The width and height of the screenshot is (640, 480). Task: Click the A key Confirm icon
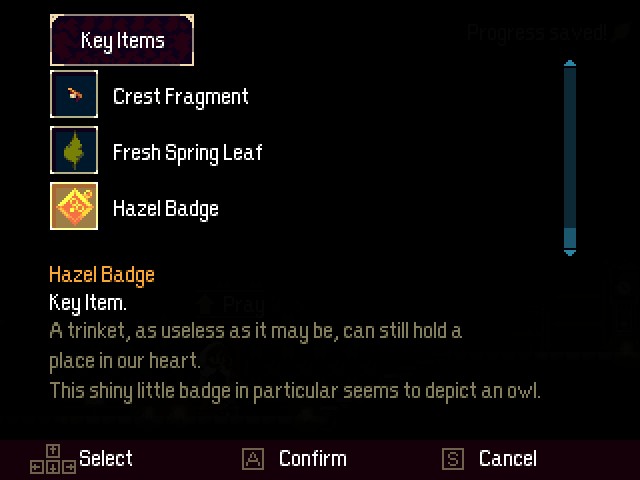[254, 459]
